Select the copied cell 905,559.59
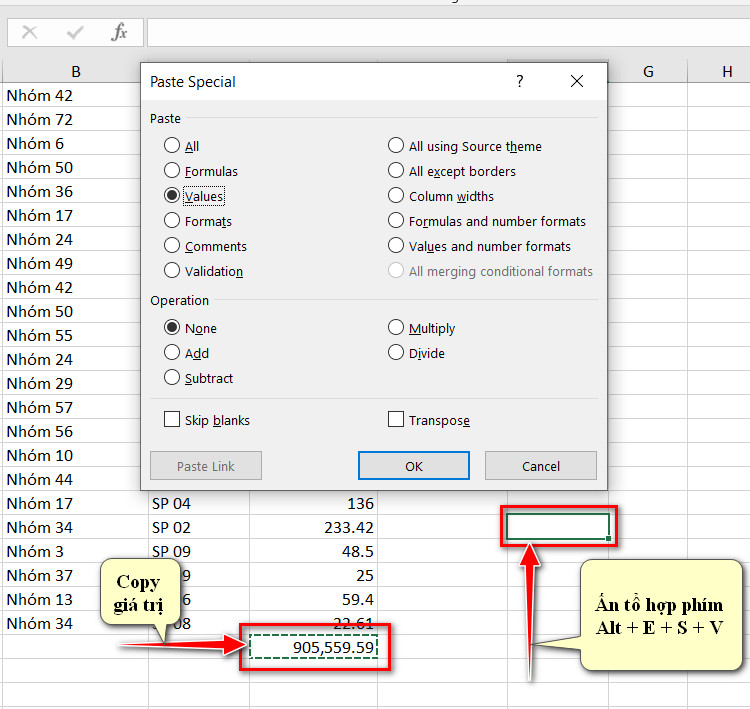Image resolution: width=750 pixels, height=709 pixels. (x=313, y=647)
